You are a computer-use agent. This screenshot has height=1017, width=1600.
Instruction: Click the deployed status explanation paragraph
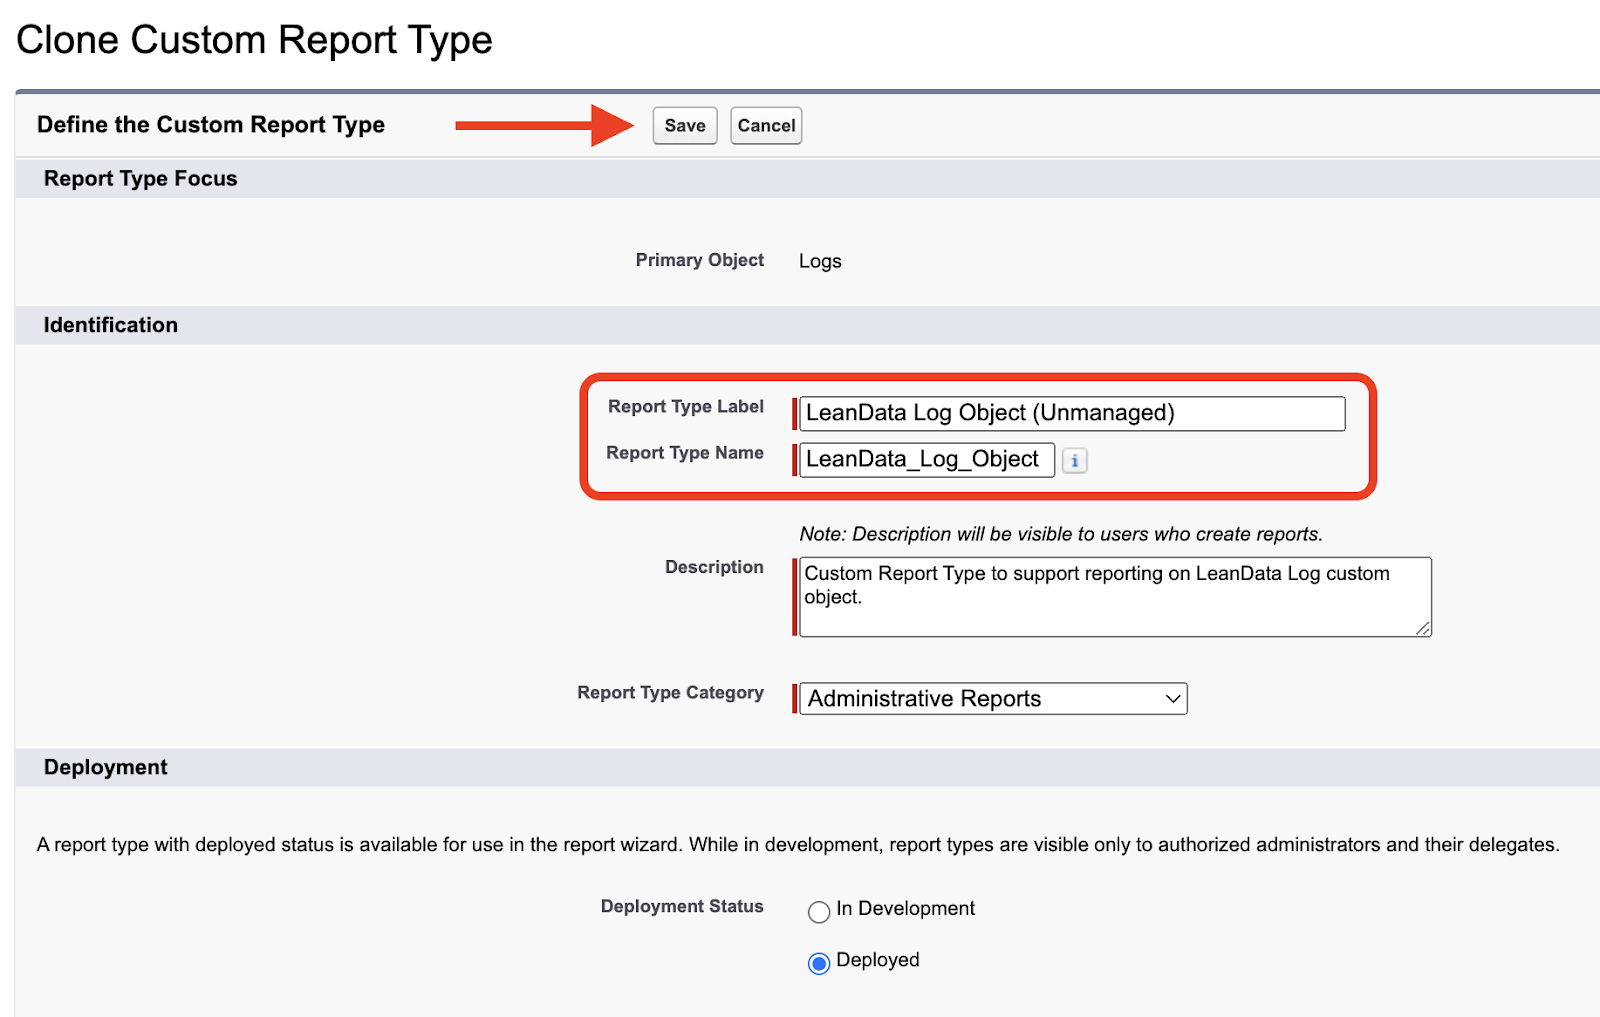[798, 845]
